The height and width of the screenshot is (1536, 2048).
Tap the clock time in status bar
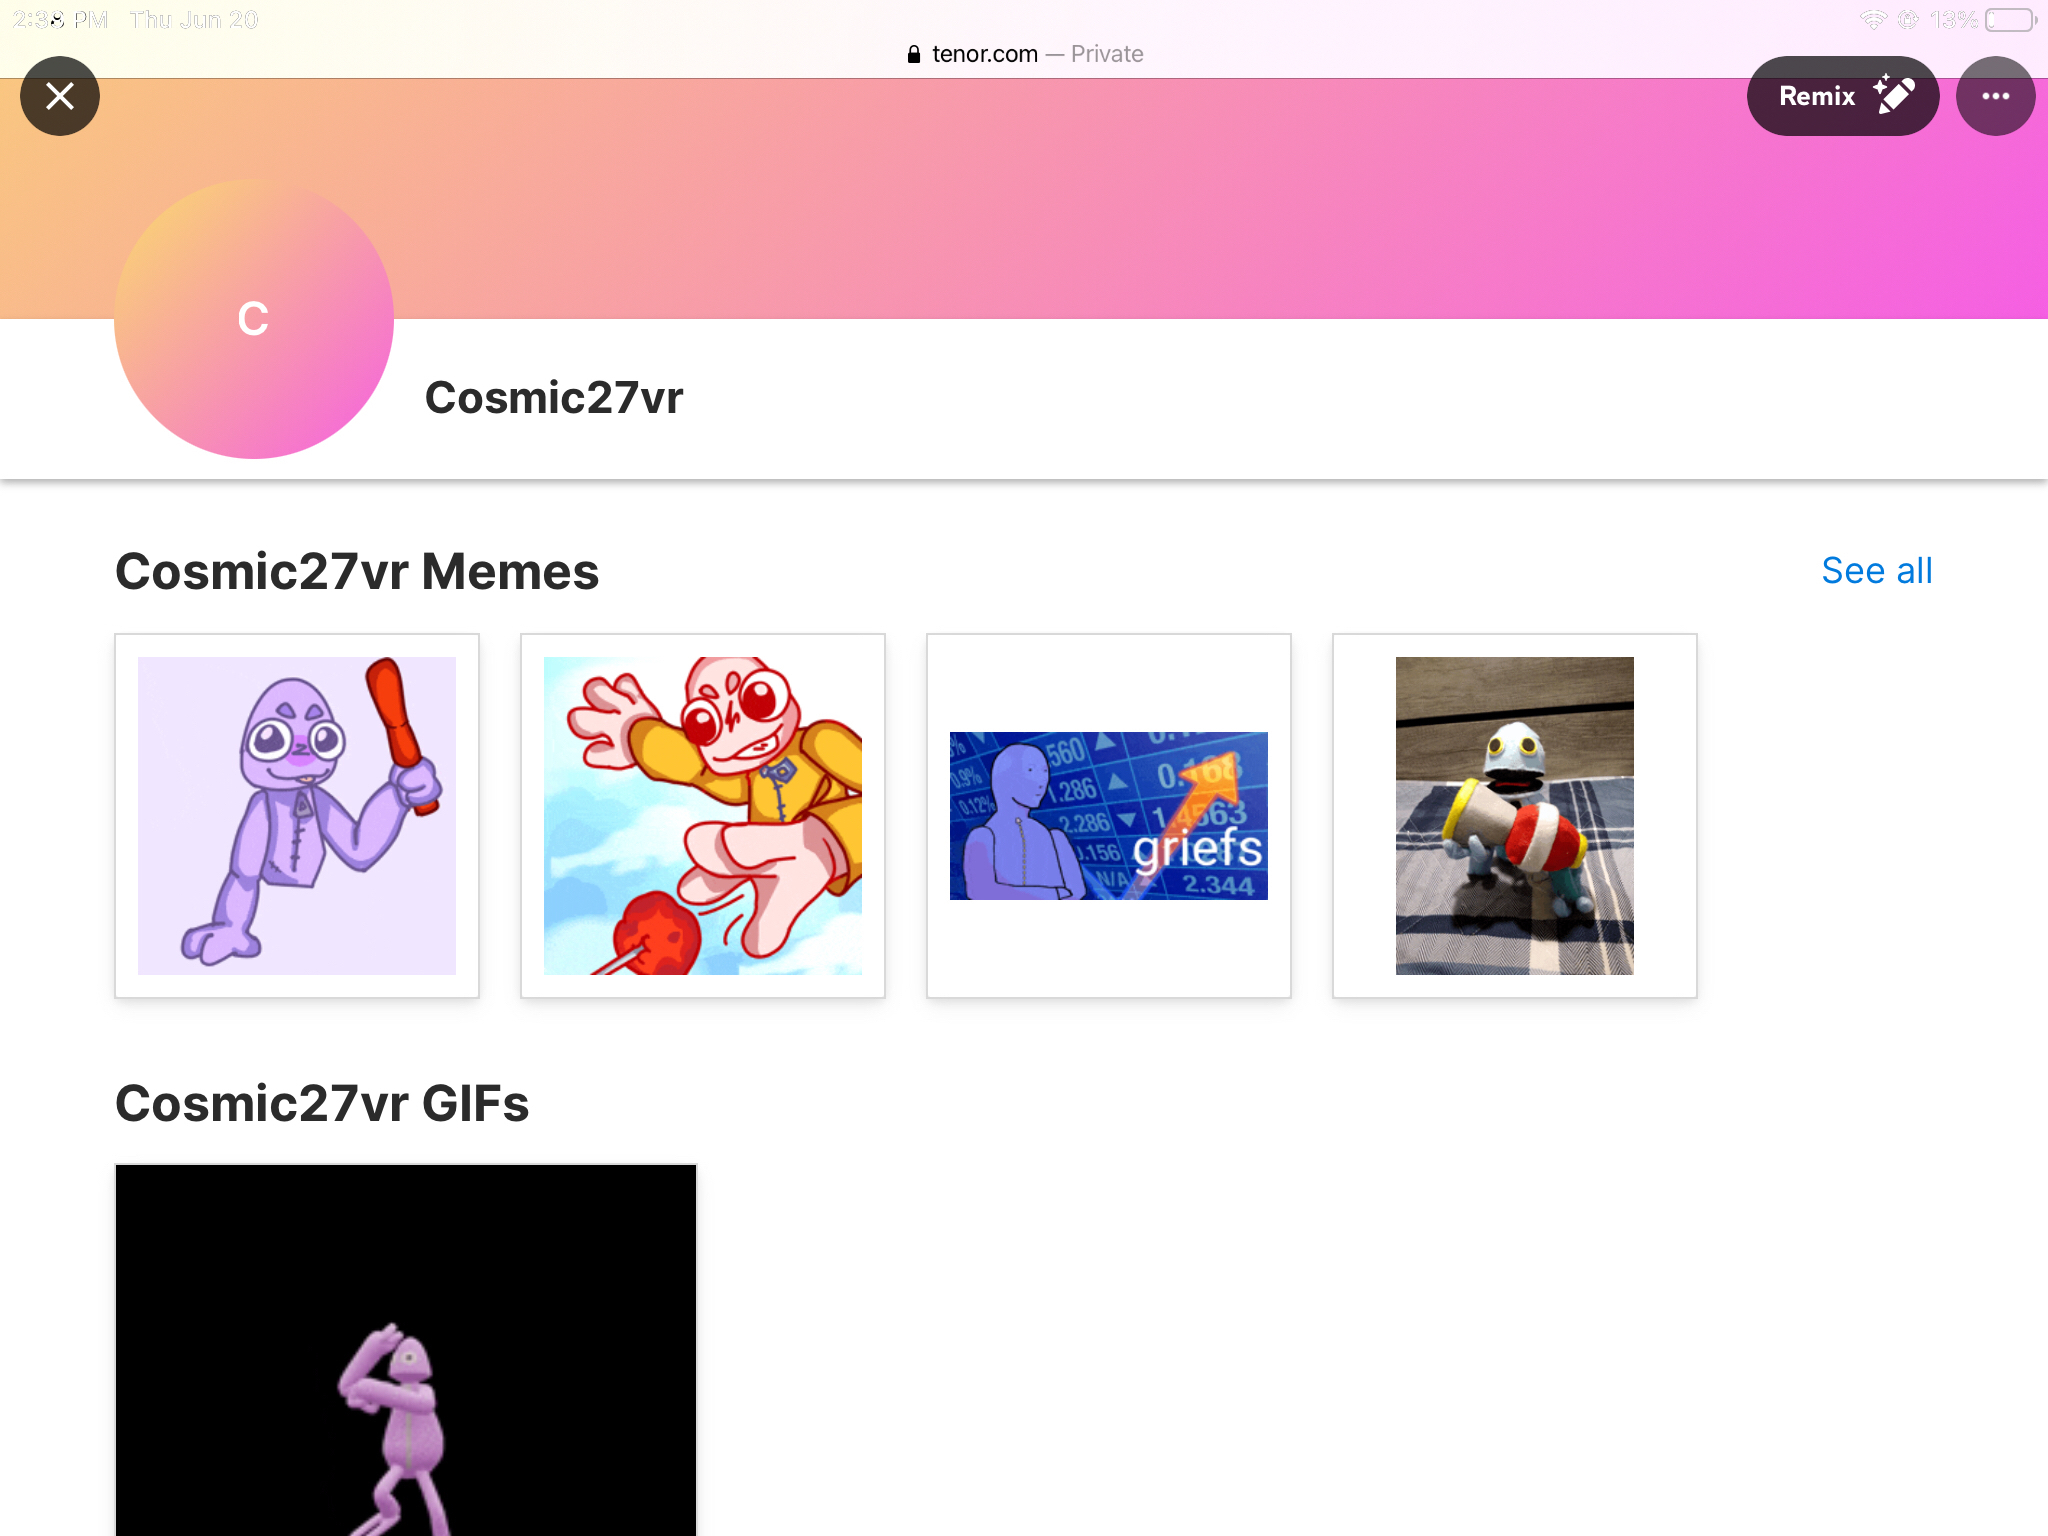(60, 20)
